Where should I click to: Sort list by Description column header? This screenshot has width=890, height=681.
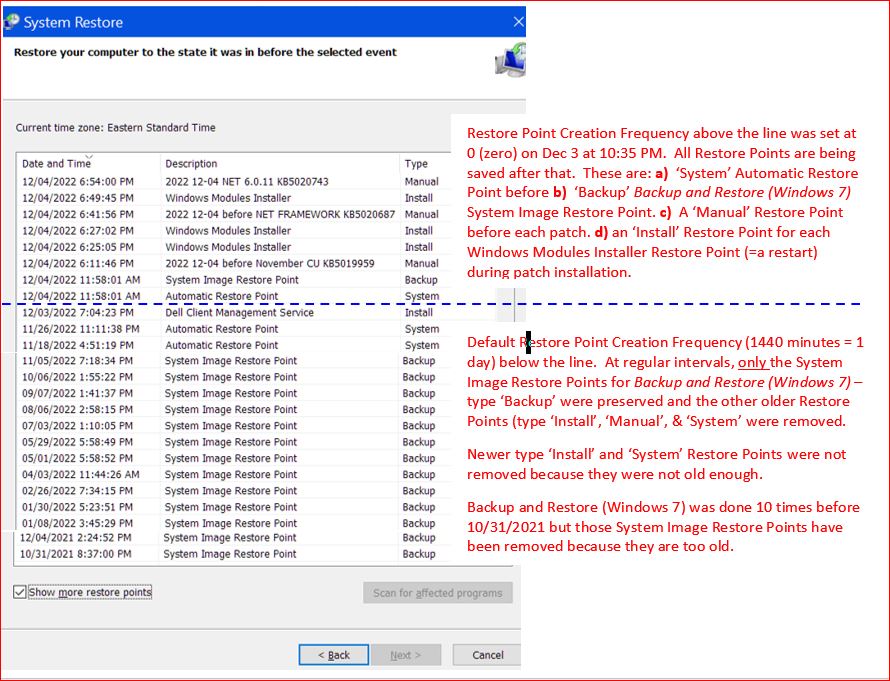[x=191, y=164]
